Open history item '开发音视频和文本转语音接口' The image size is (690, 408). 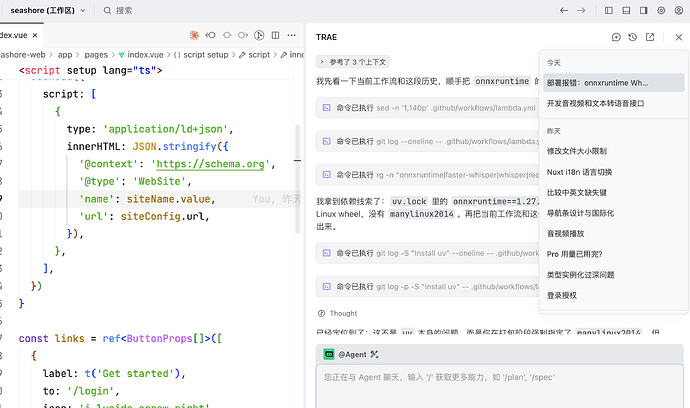click(613, 103)
